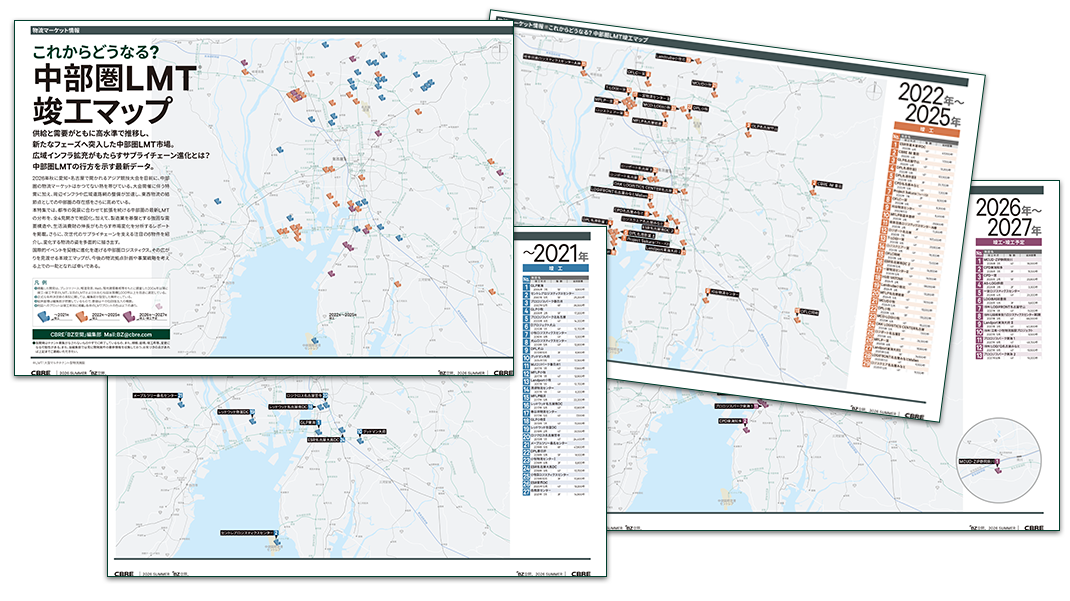
Task: Click the CBRE logo at the ~2021年 page's bottom right
Action: 581,574
